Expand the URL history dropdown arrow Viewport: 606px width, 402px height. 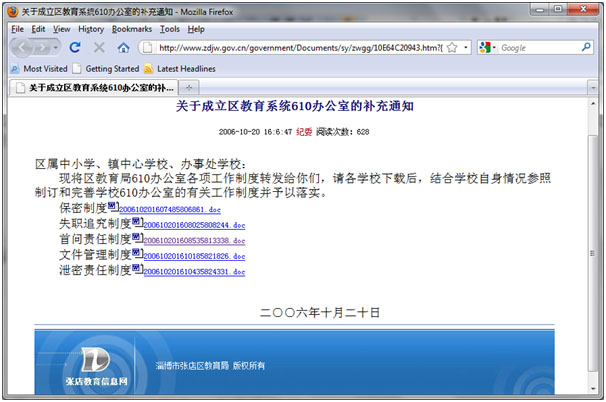pyautogui.click(x=466, y=48)
